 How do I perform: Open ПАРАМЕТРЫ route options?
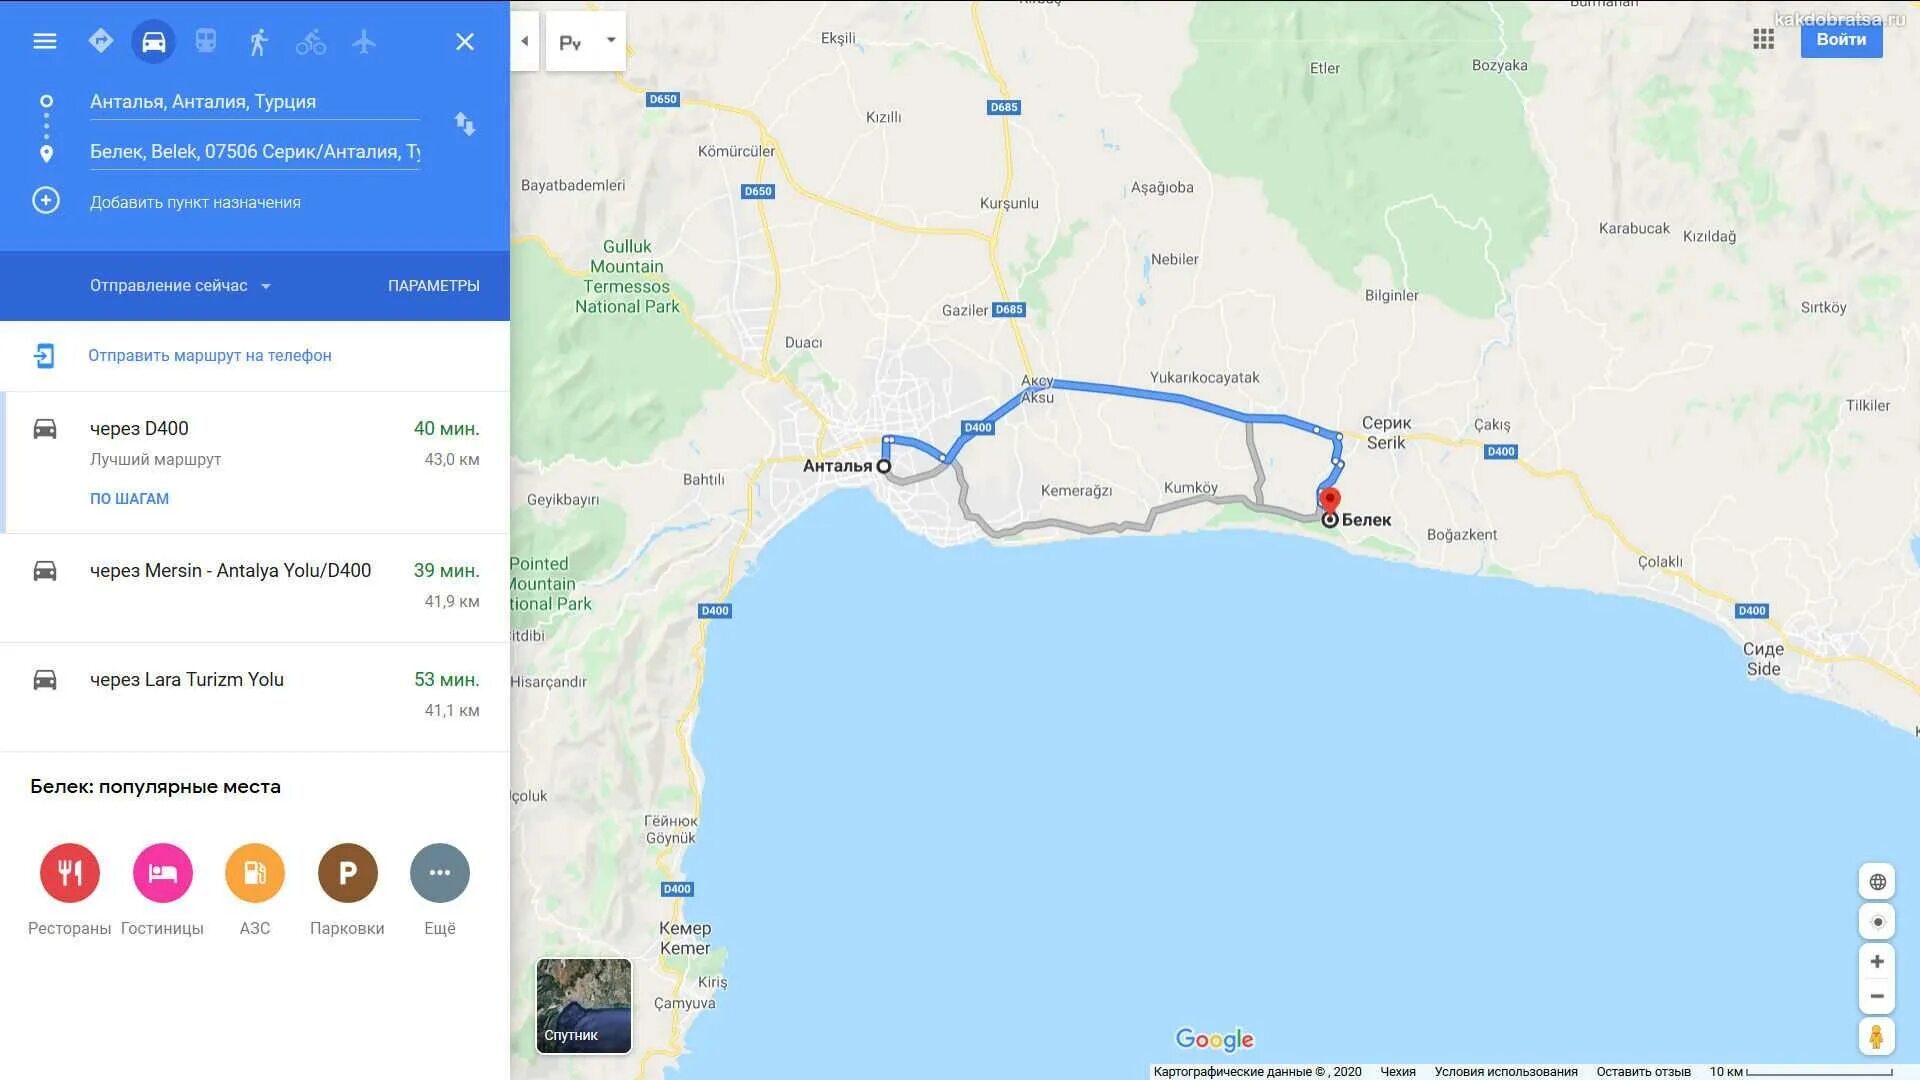434,286
